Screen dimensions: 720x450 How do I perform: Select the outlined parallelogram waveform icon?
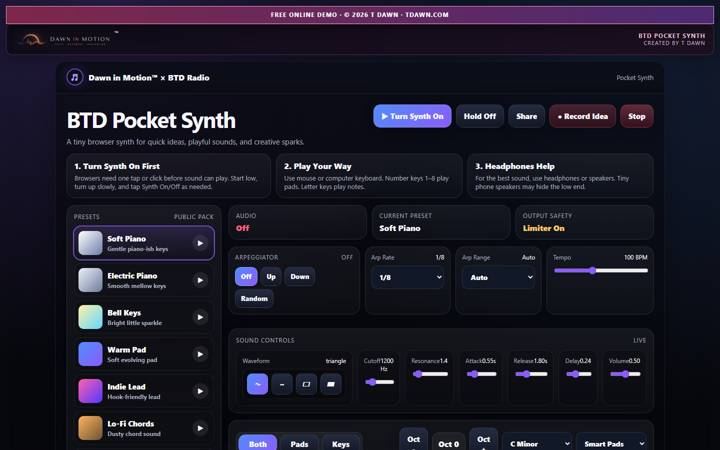pos(306,384)
